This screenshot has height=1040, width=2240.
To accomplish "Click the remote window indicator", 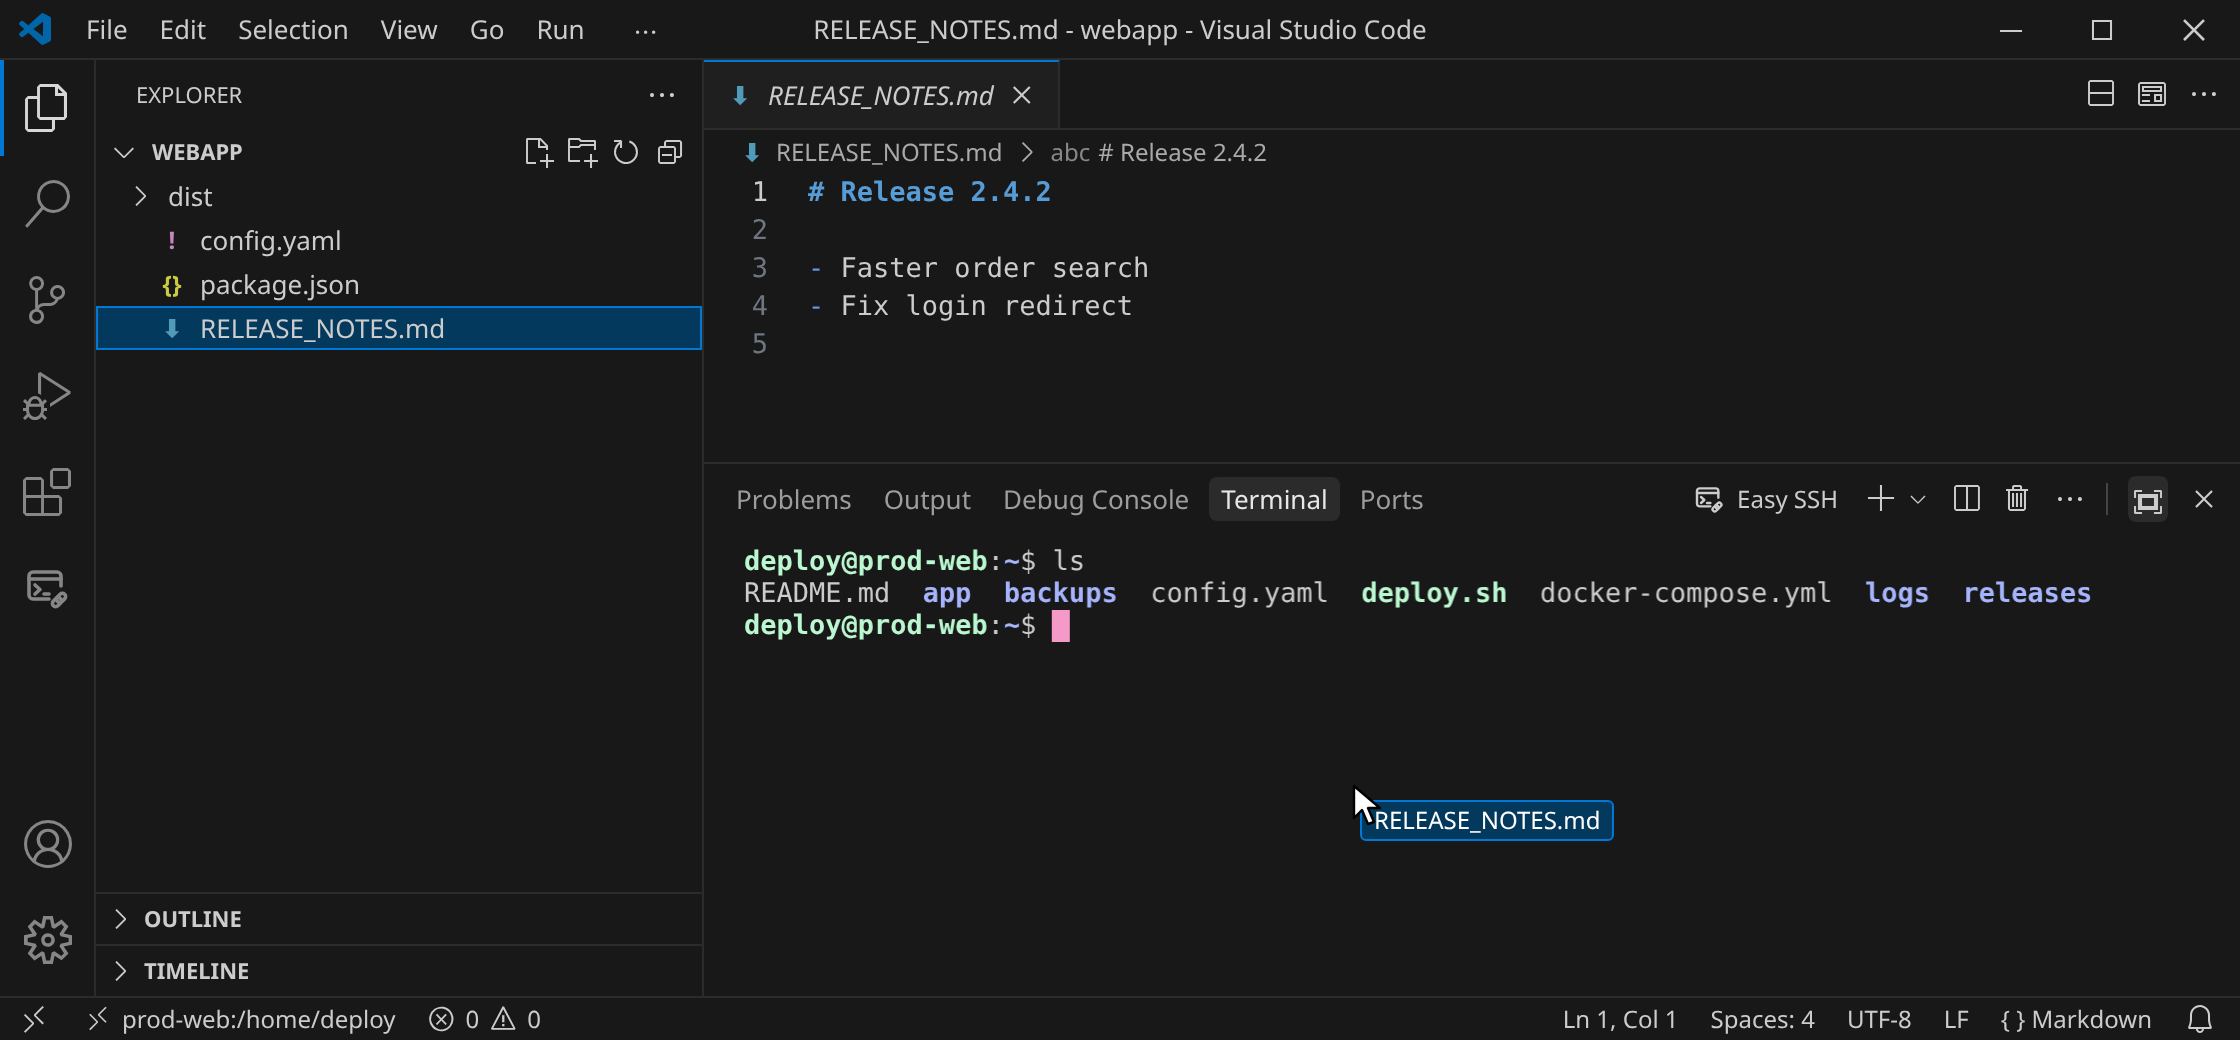I will point(34,1019).
